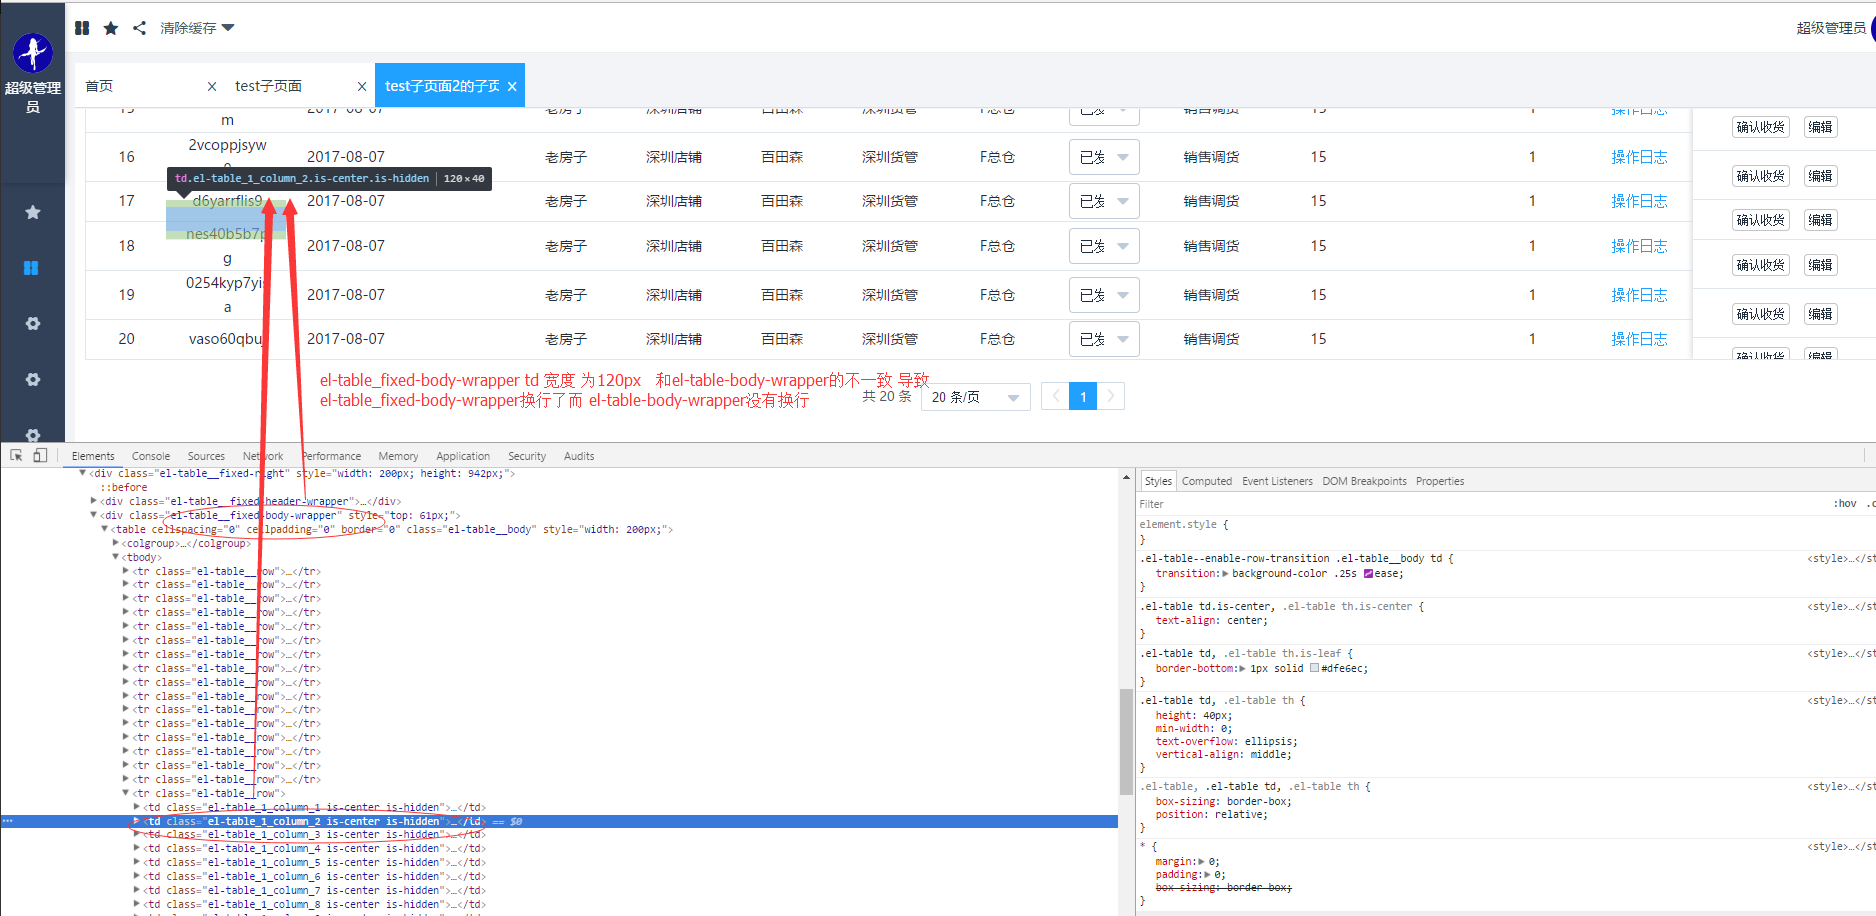Click the blue grid icon in left sidebar
Image resolution: width=1876 pixels, height=916 pixels.
31,267
